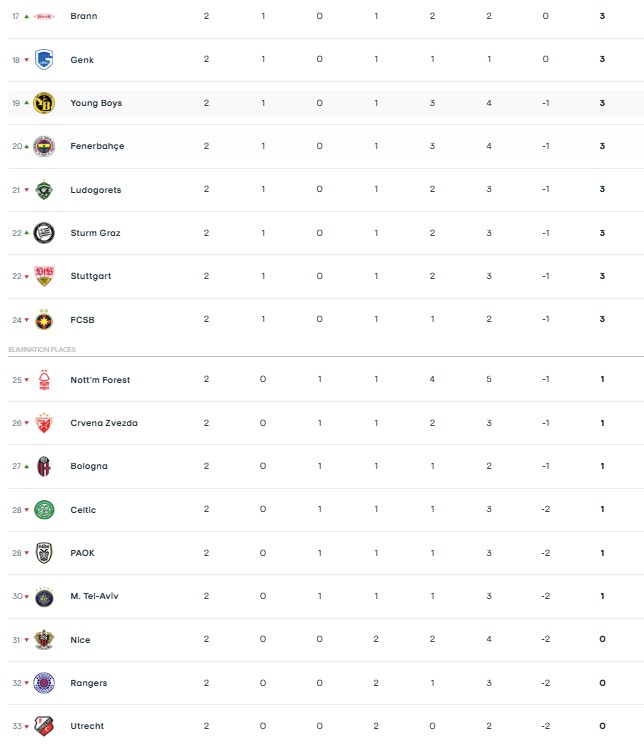
Task: Select the Young Boys crest icon
Action: [x=44, y=103]
